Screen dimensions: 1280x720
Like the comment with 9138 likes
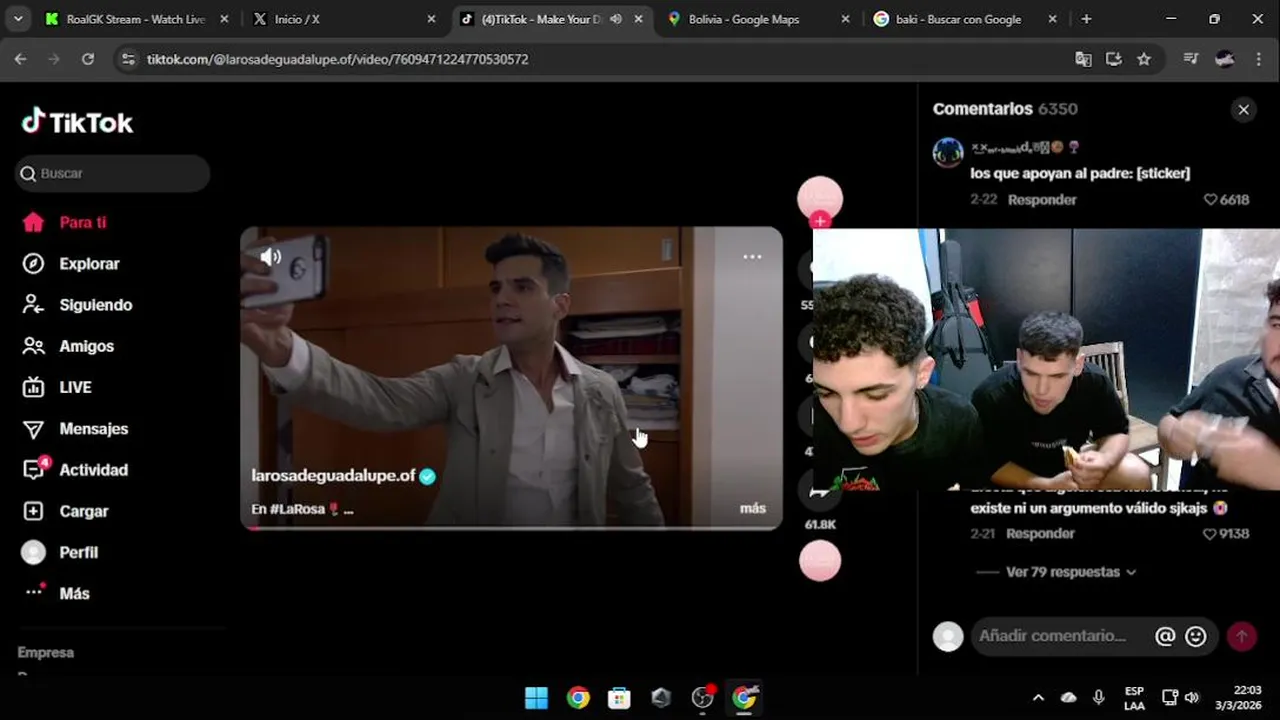click(x=1209, y=533)
